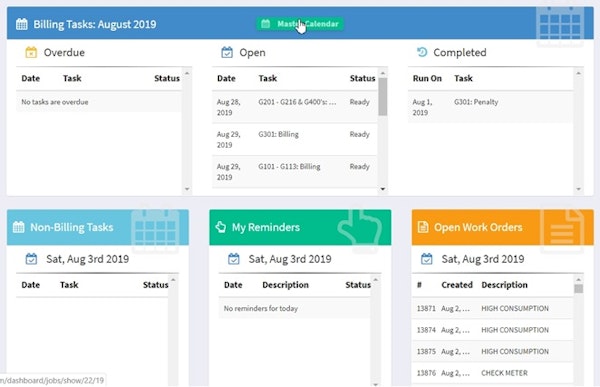This screenshot has width=600, height=387.
Task: Click the Billing Tasks calendar icon
Action: 21,24
